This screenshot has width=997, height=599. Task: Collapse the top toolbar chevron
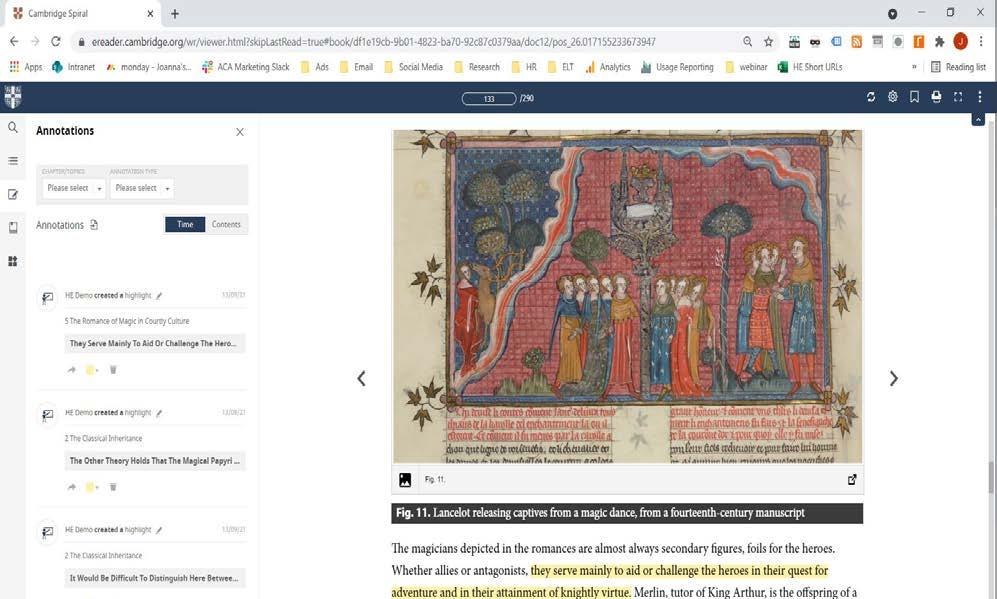pyautogui.click(x=978, y=120)
